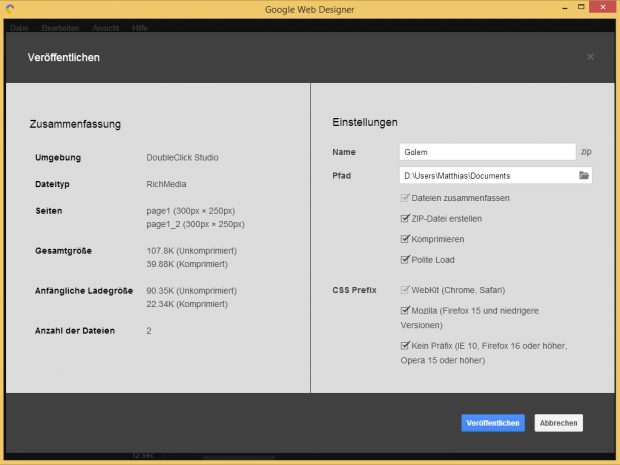Click the Name field containing Golem
Screen dimensions: 620x465
[x=486, y=152]
